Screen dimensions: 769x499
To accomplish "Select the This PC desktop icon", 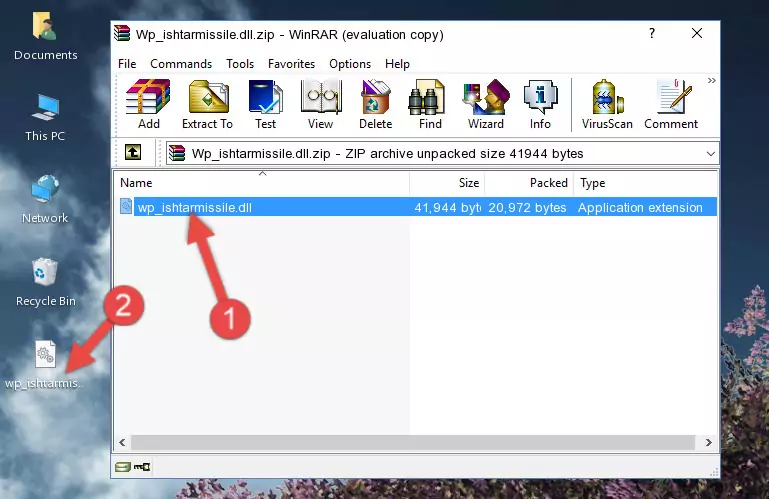I will (45, 118).
